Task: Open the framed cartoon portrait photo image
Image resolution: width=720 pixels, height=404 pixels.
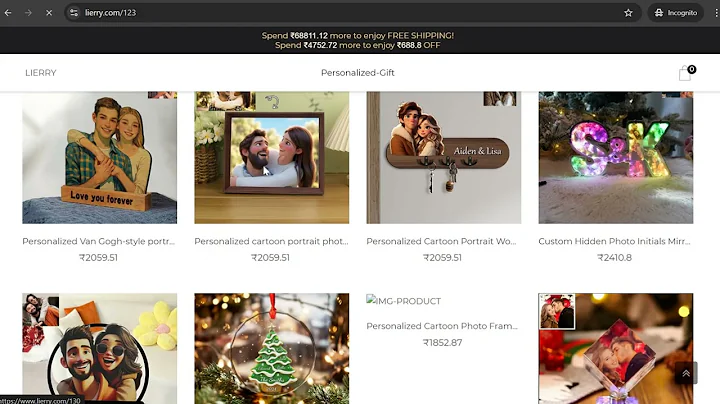Action: (x=272, y=157)
